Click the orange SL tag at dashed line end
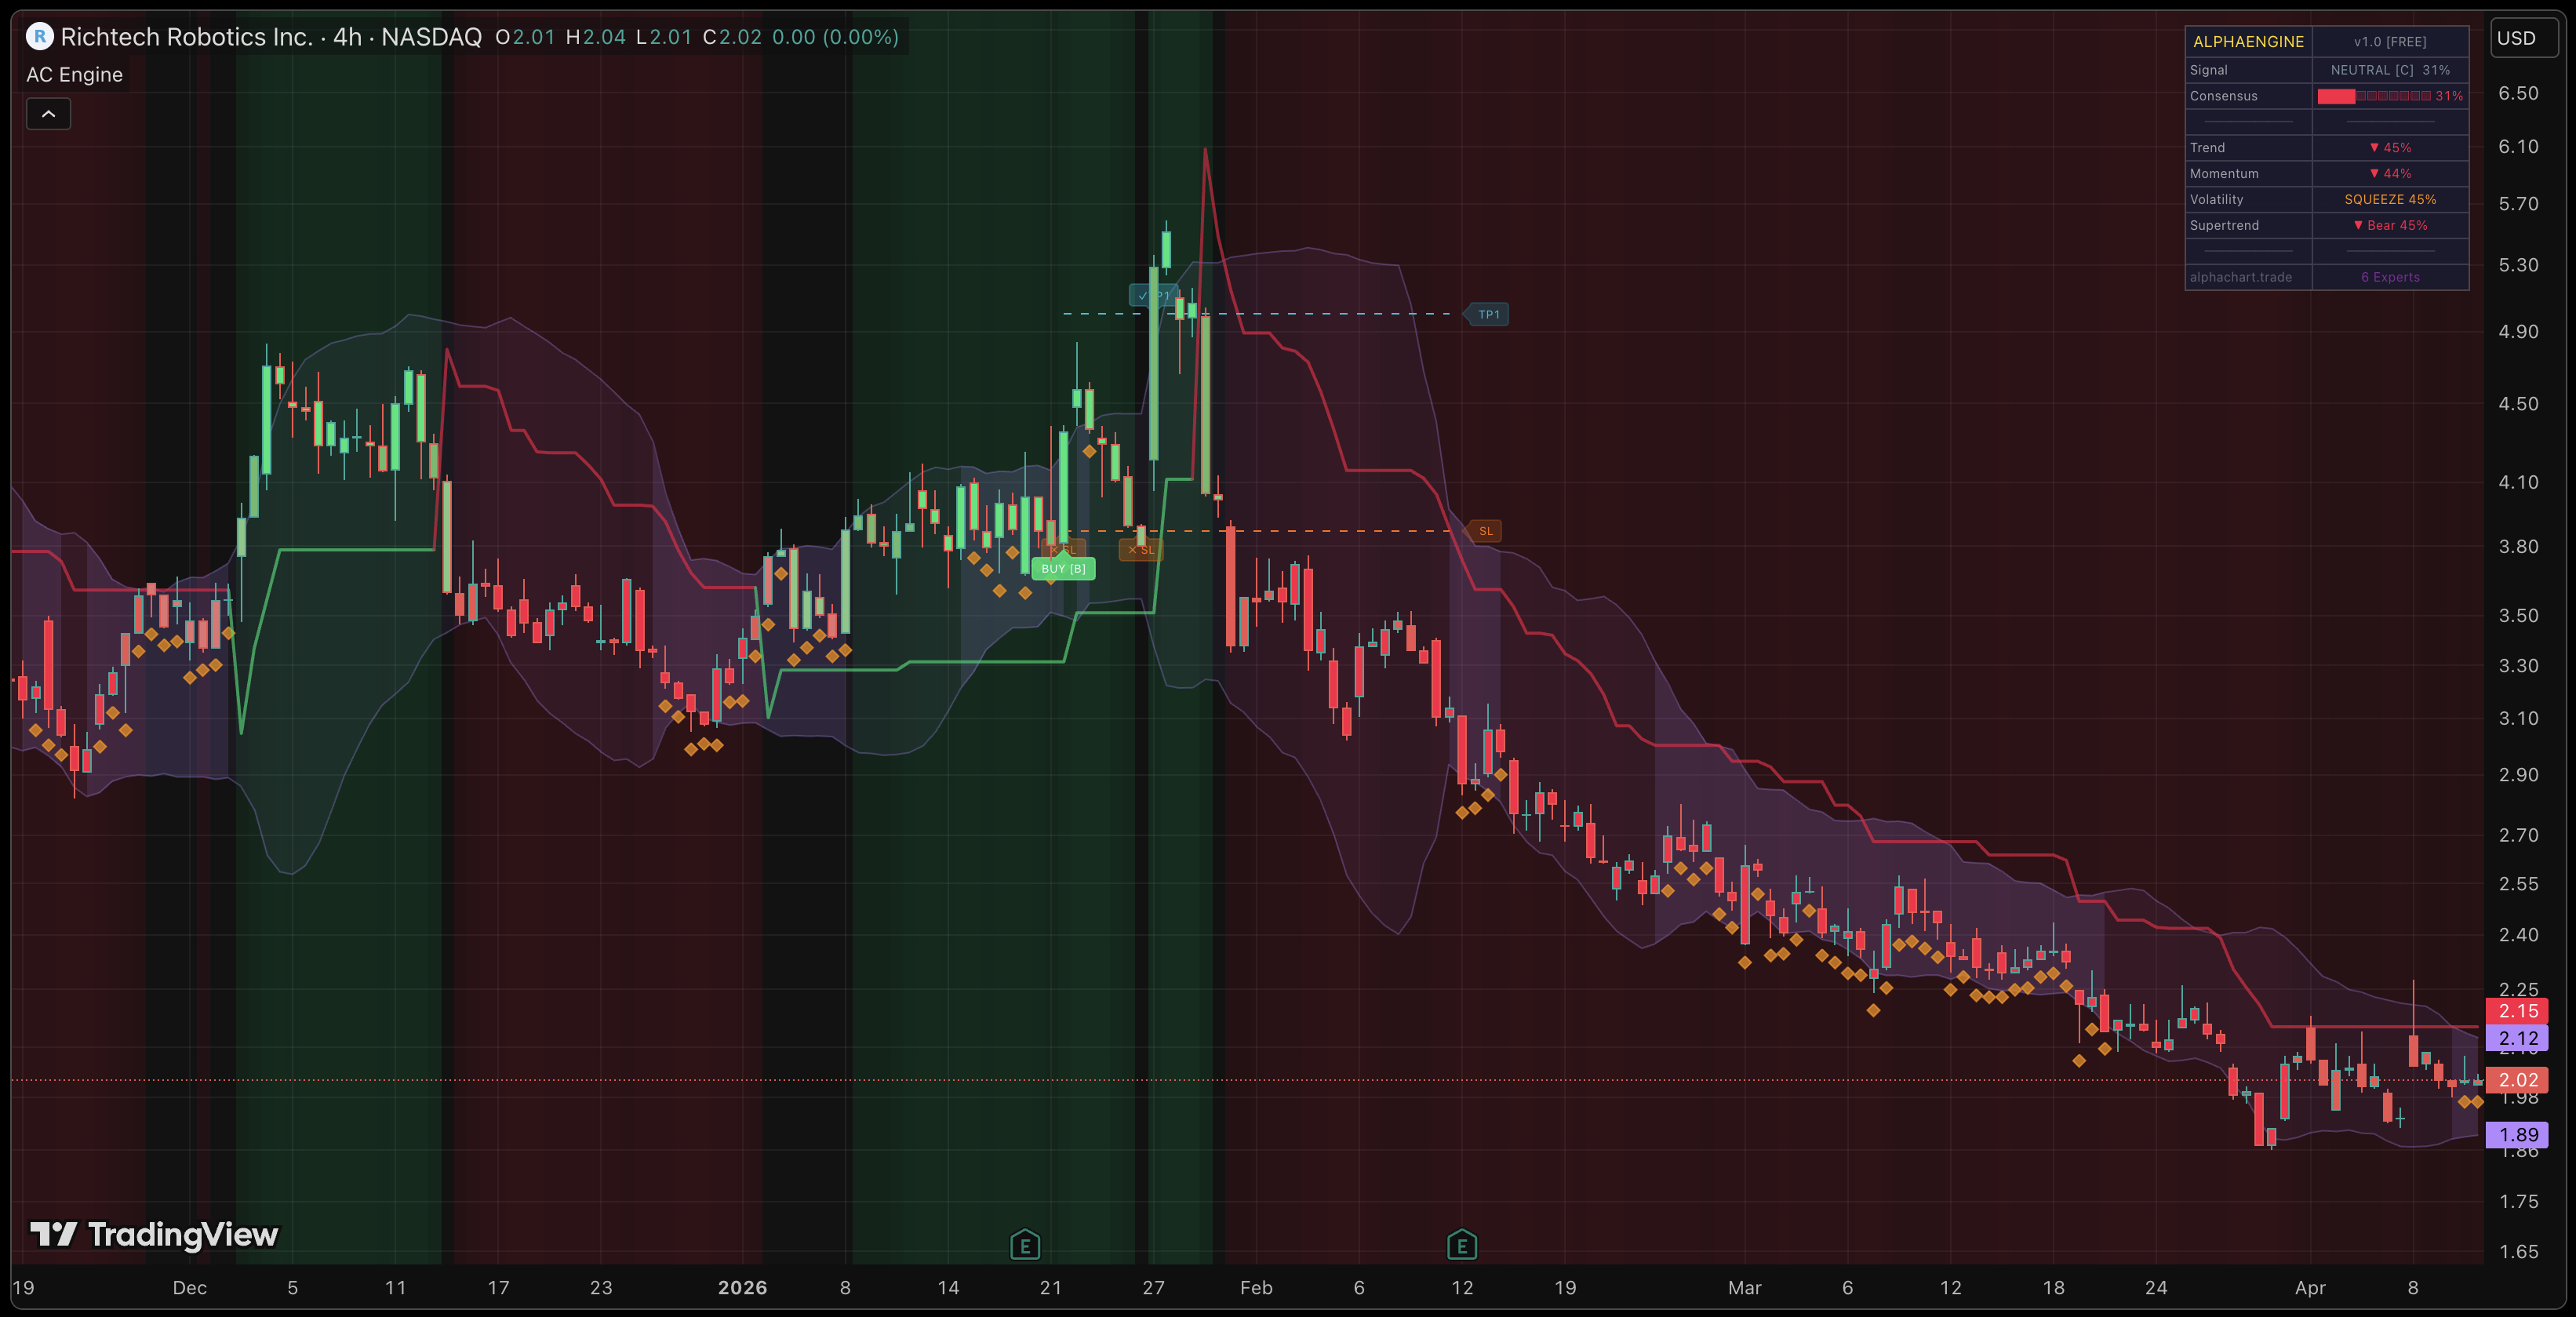Viewport: 2576px width, 1317px height. click(1485, 531)
